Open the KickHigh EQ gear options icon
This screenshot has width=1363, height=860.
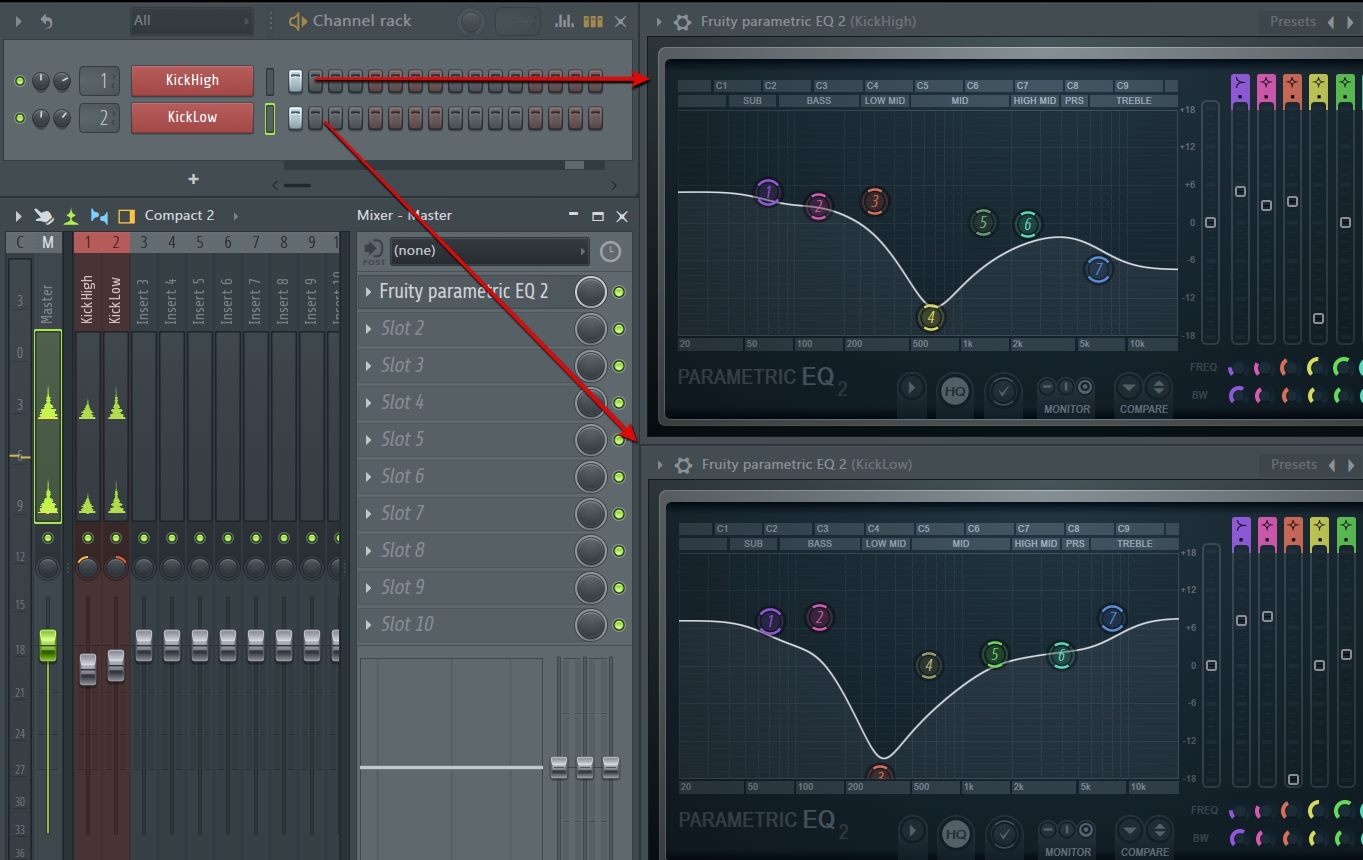pos(683,22)
